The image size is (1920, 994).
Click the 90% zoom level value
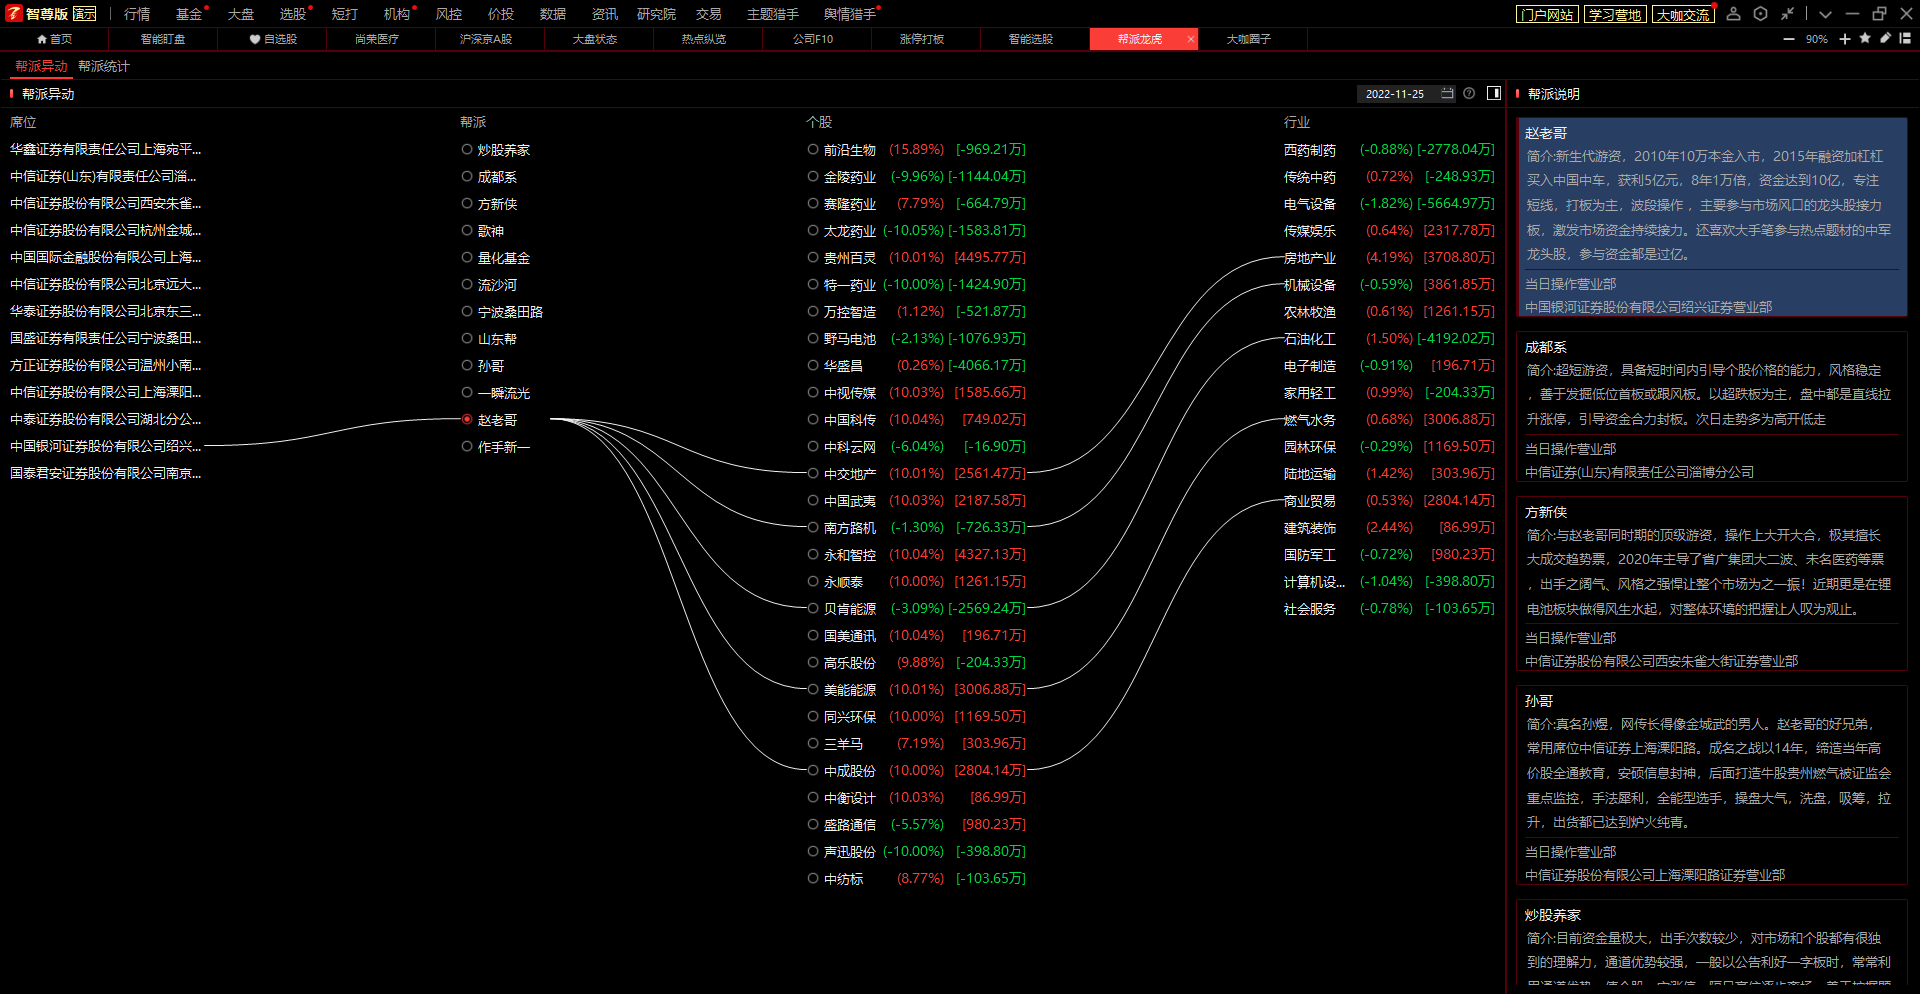[1817, 39]
